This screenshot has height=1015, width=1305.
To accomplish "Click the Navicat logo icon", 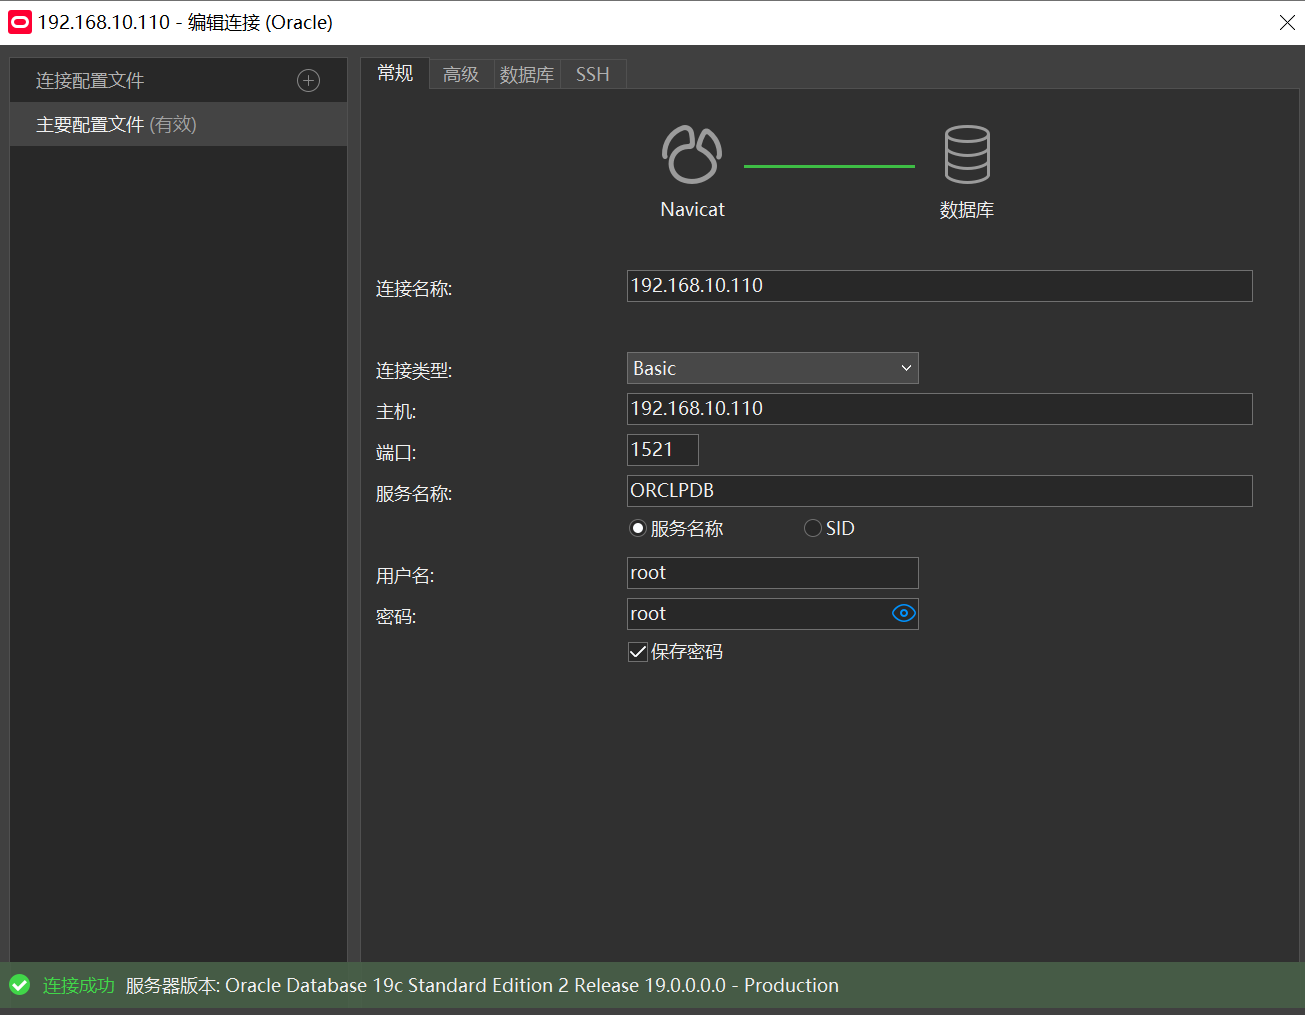I will pos(692,154).
